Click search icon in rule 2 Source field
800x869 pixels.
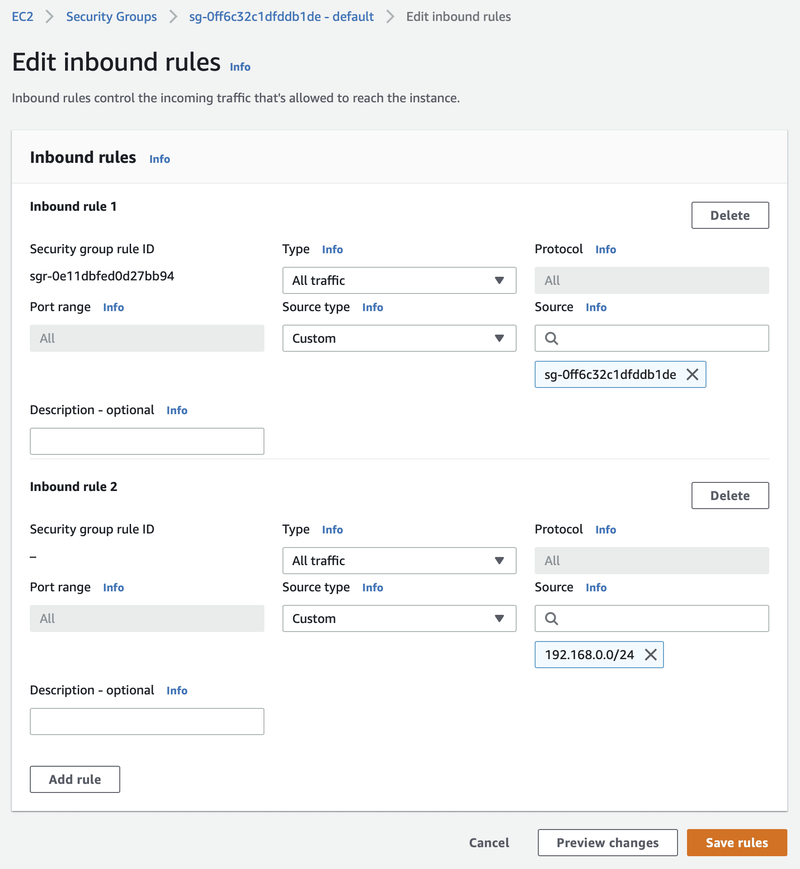tap(552, 619)
